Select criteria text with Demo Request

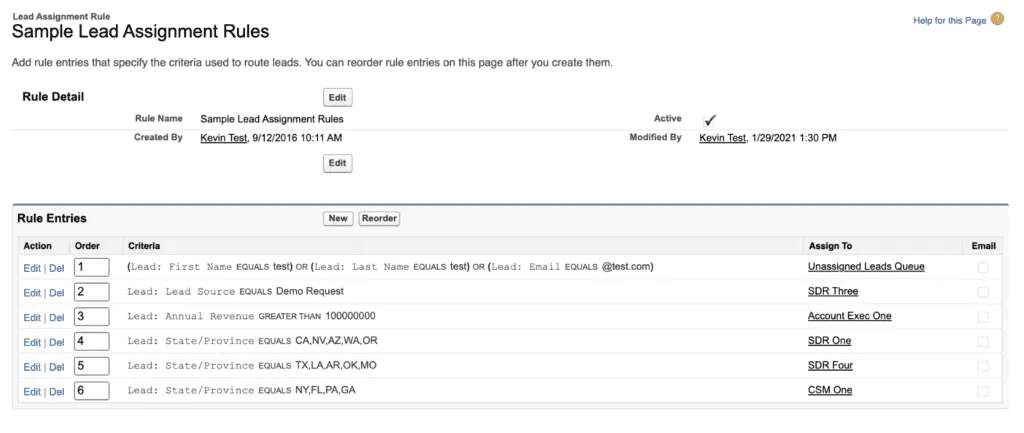pos(236,291)
